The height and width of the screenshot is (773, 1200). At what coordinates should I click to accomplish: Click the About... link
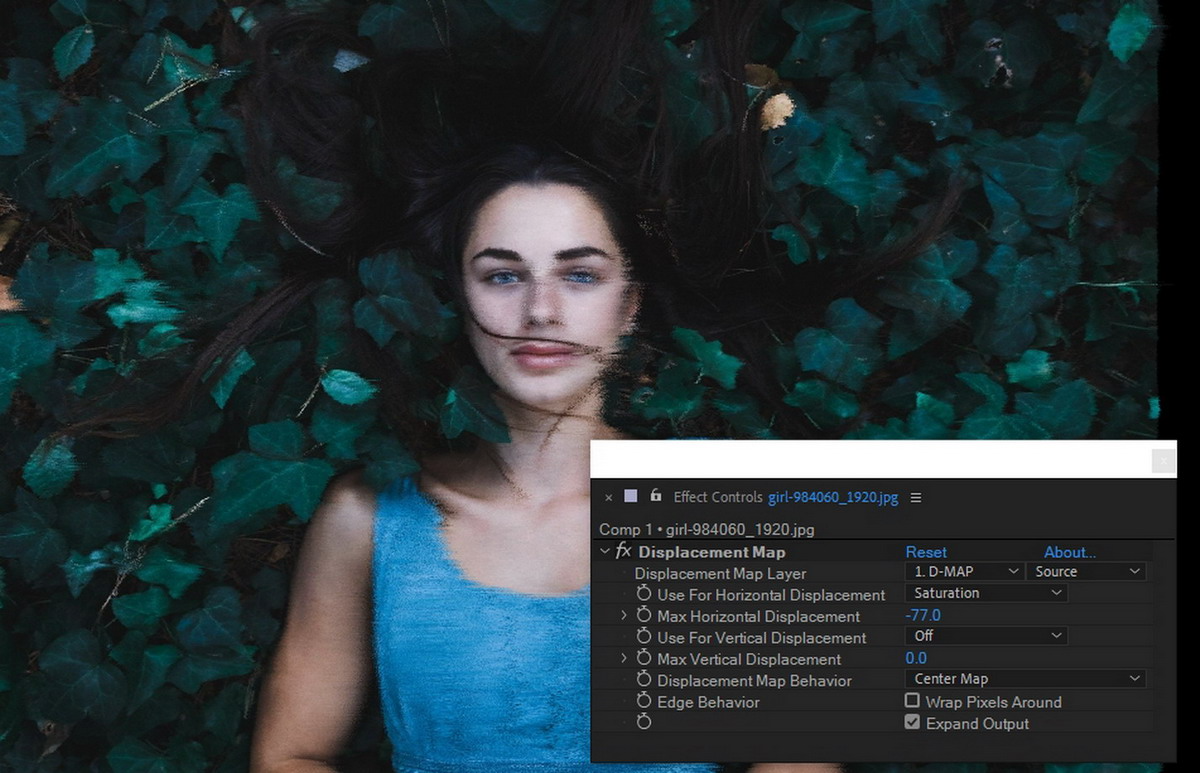click(1070, 552)
